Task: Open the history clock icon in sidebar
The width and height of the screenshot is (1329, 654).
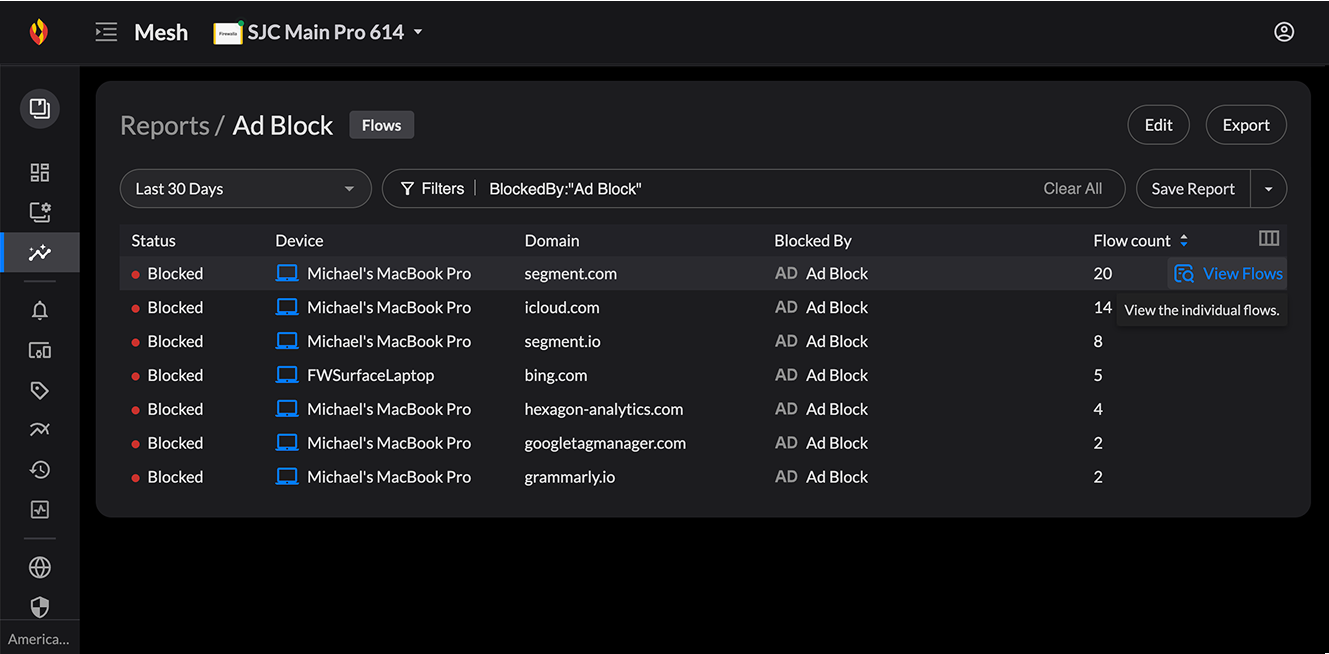Action: click(x=40, y=470)
